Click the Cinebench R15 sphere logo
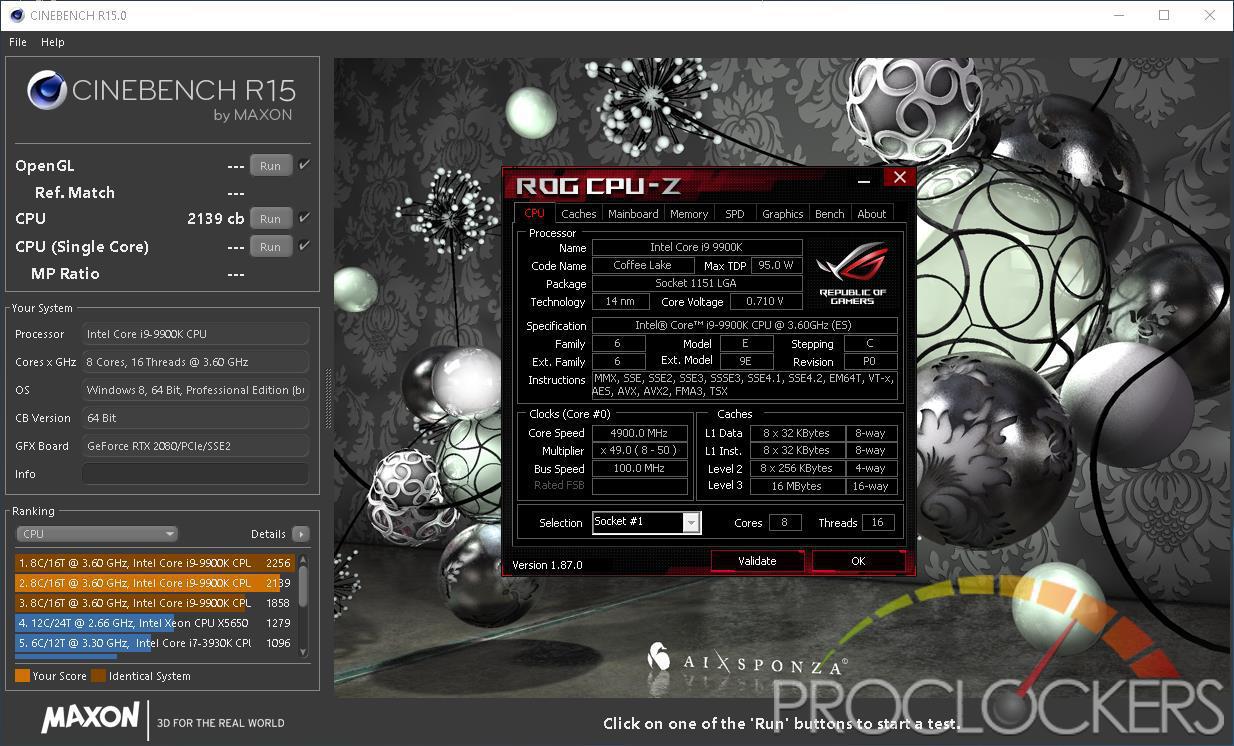Image resolution: width=1234 pixels, height=746 pixels. click(x=47, y=91)
